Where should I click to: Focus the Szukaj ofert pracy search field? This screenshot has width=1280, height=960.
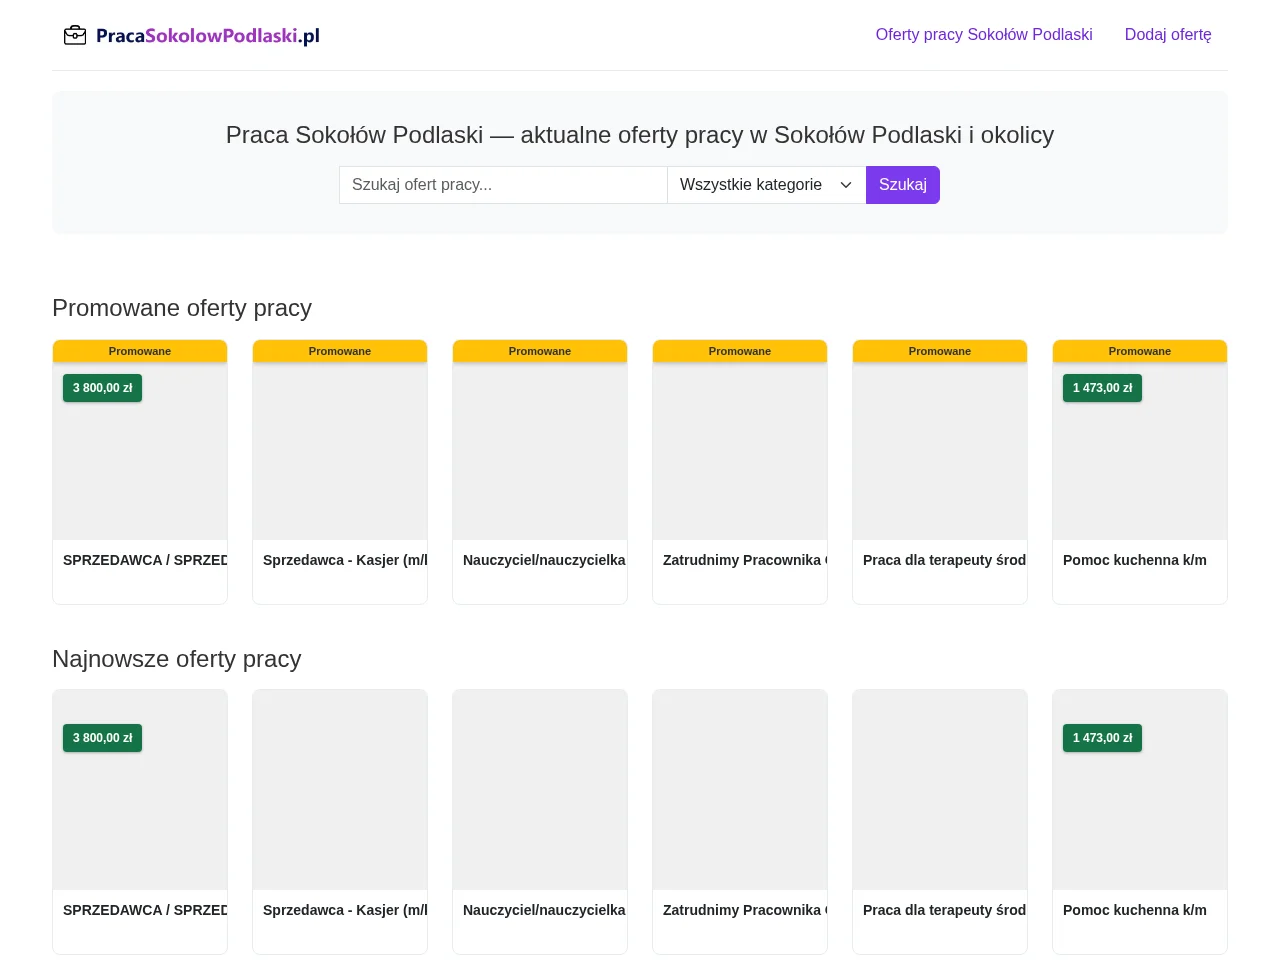[x=503, y=185]
